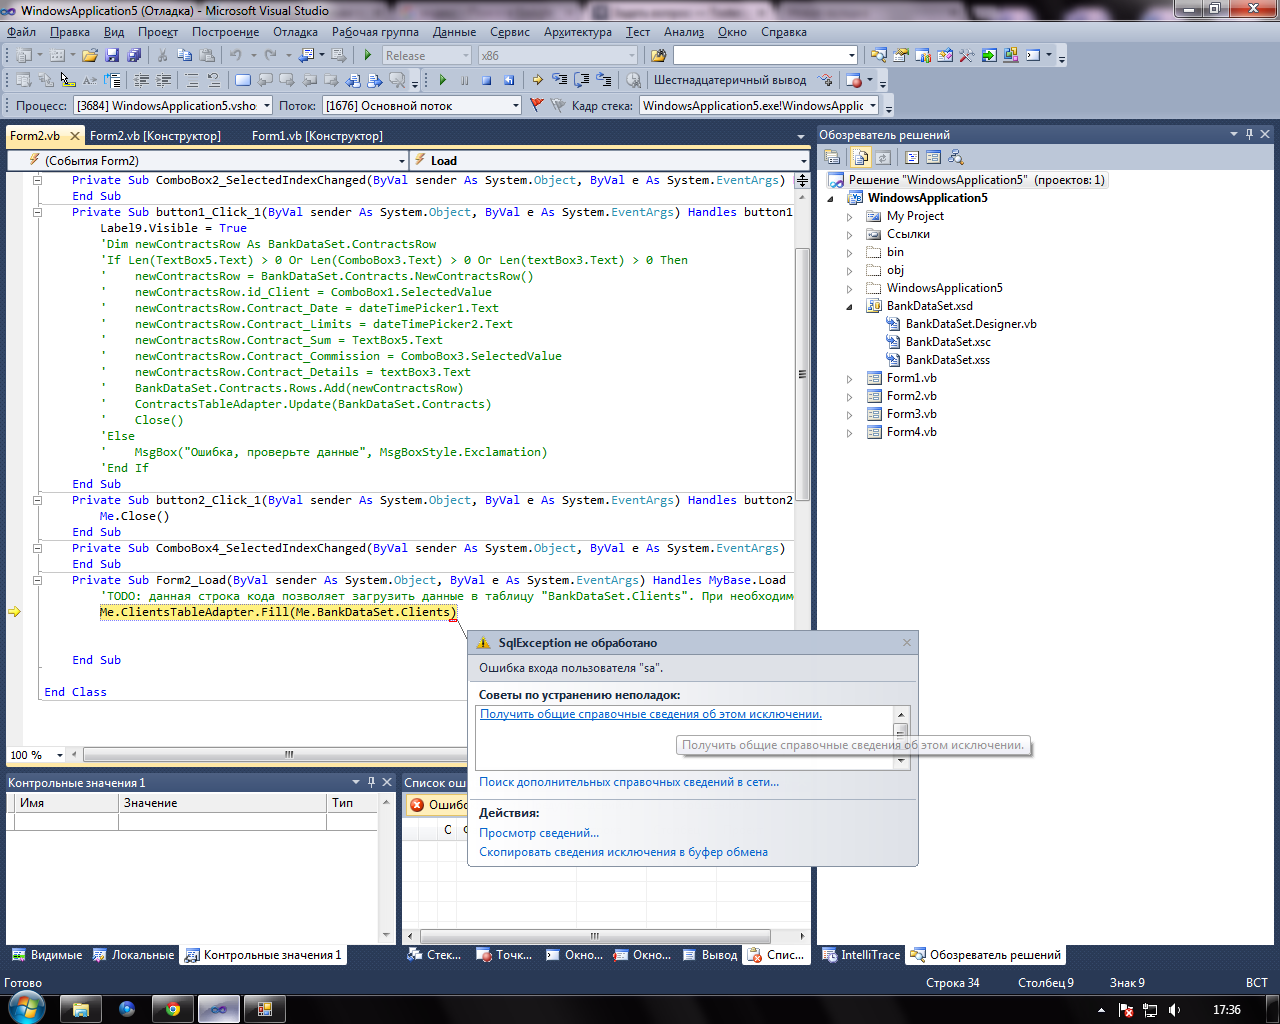Expand the Form1.vb tree node

pyautogui.click(x=850, y=378)
